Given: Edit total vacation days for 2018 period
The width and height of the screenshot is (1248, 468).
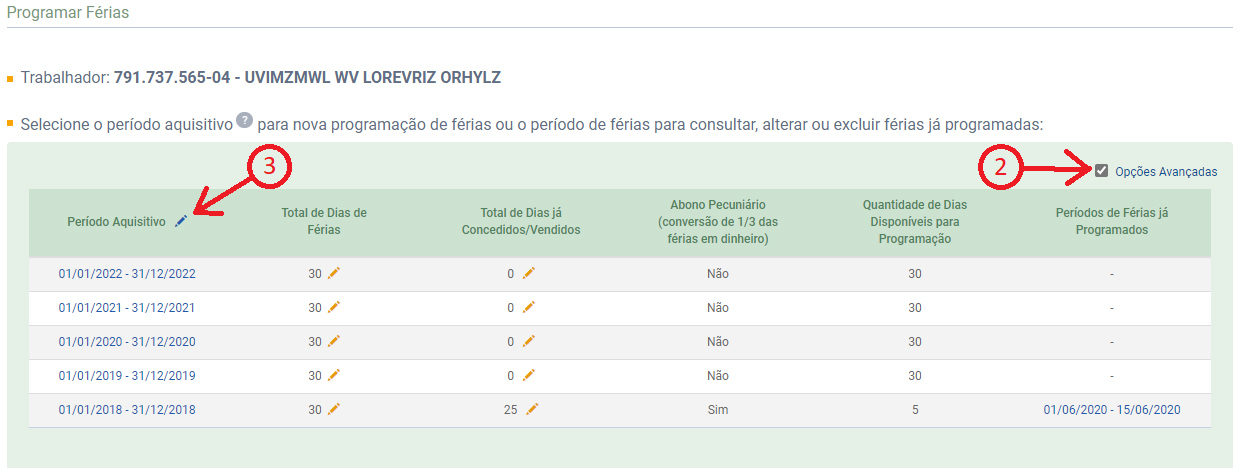Looking at the screenshot, I should 334,409.
